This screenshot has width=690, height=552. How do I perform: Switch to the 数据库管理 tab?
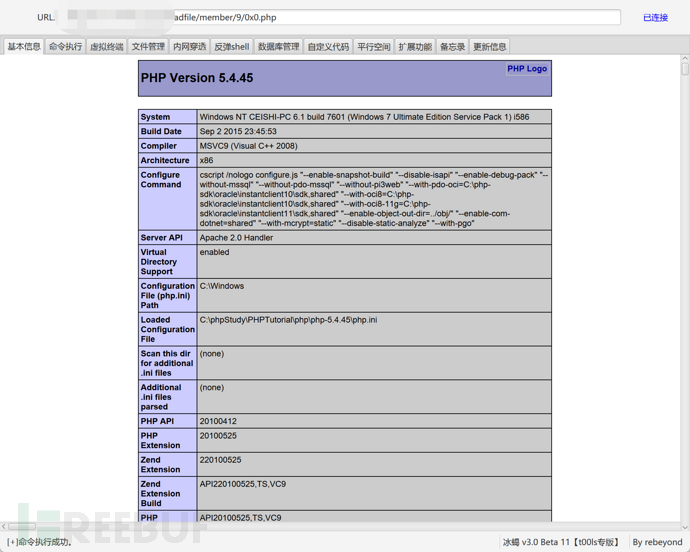[278, 47]
